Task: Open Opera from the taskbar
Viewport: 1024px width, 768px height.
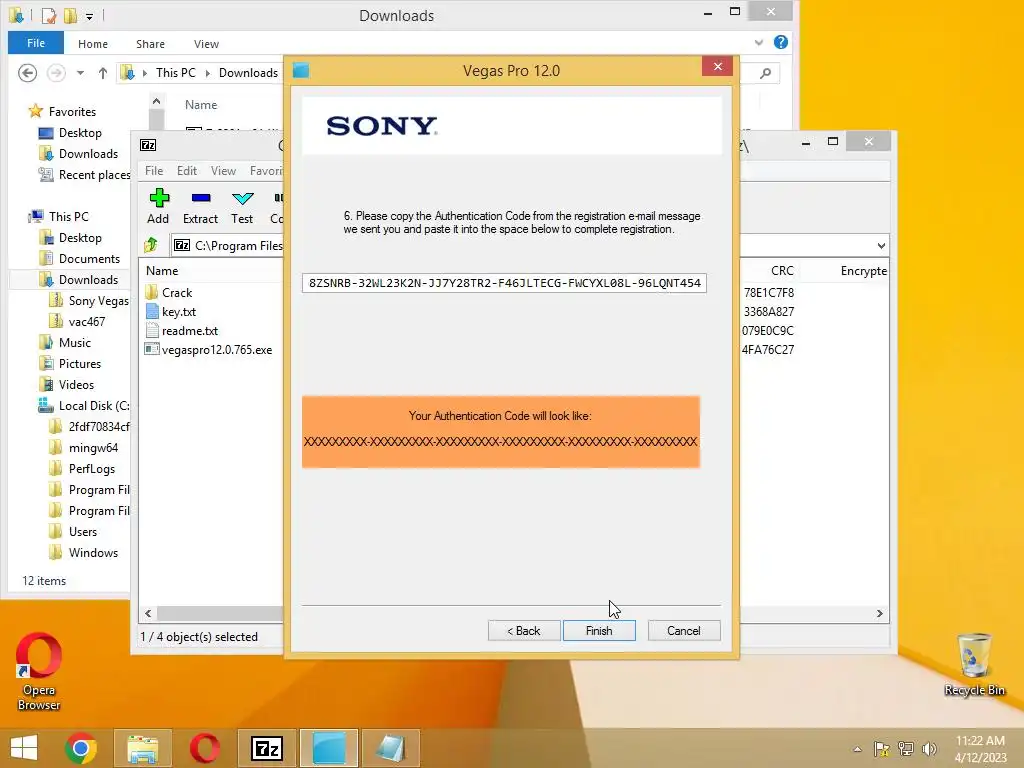Action: (204, 748)
